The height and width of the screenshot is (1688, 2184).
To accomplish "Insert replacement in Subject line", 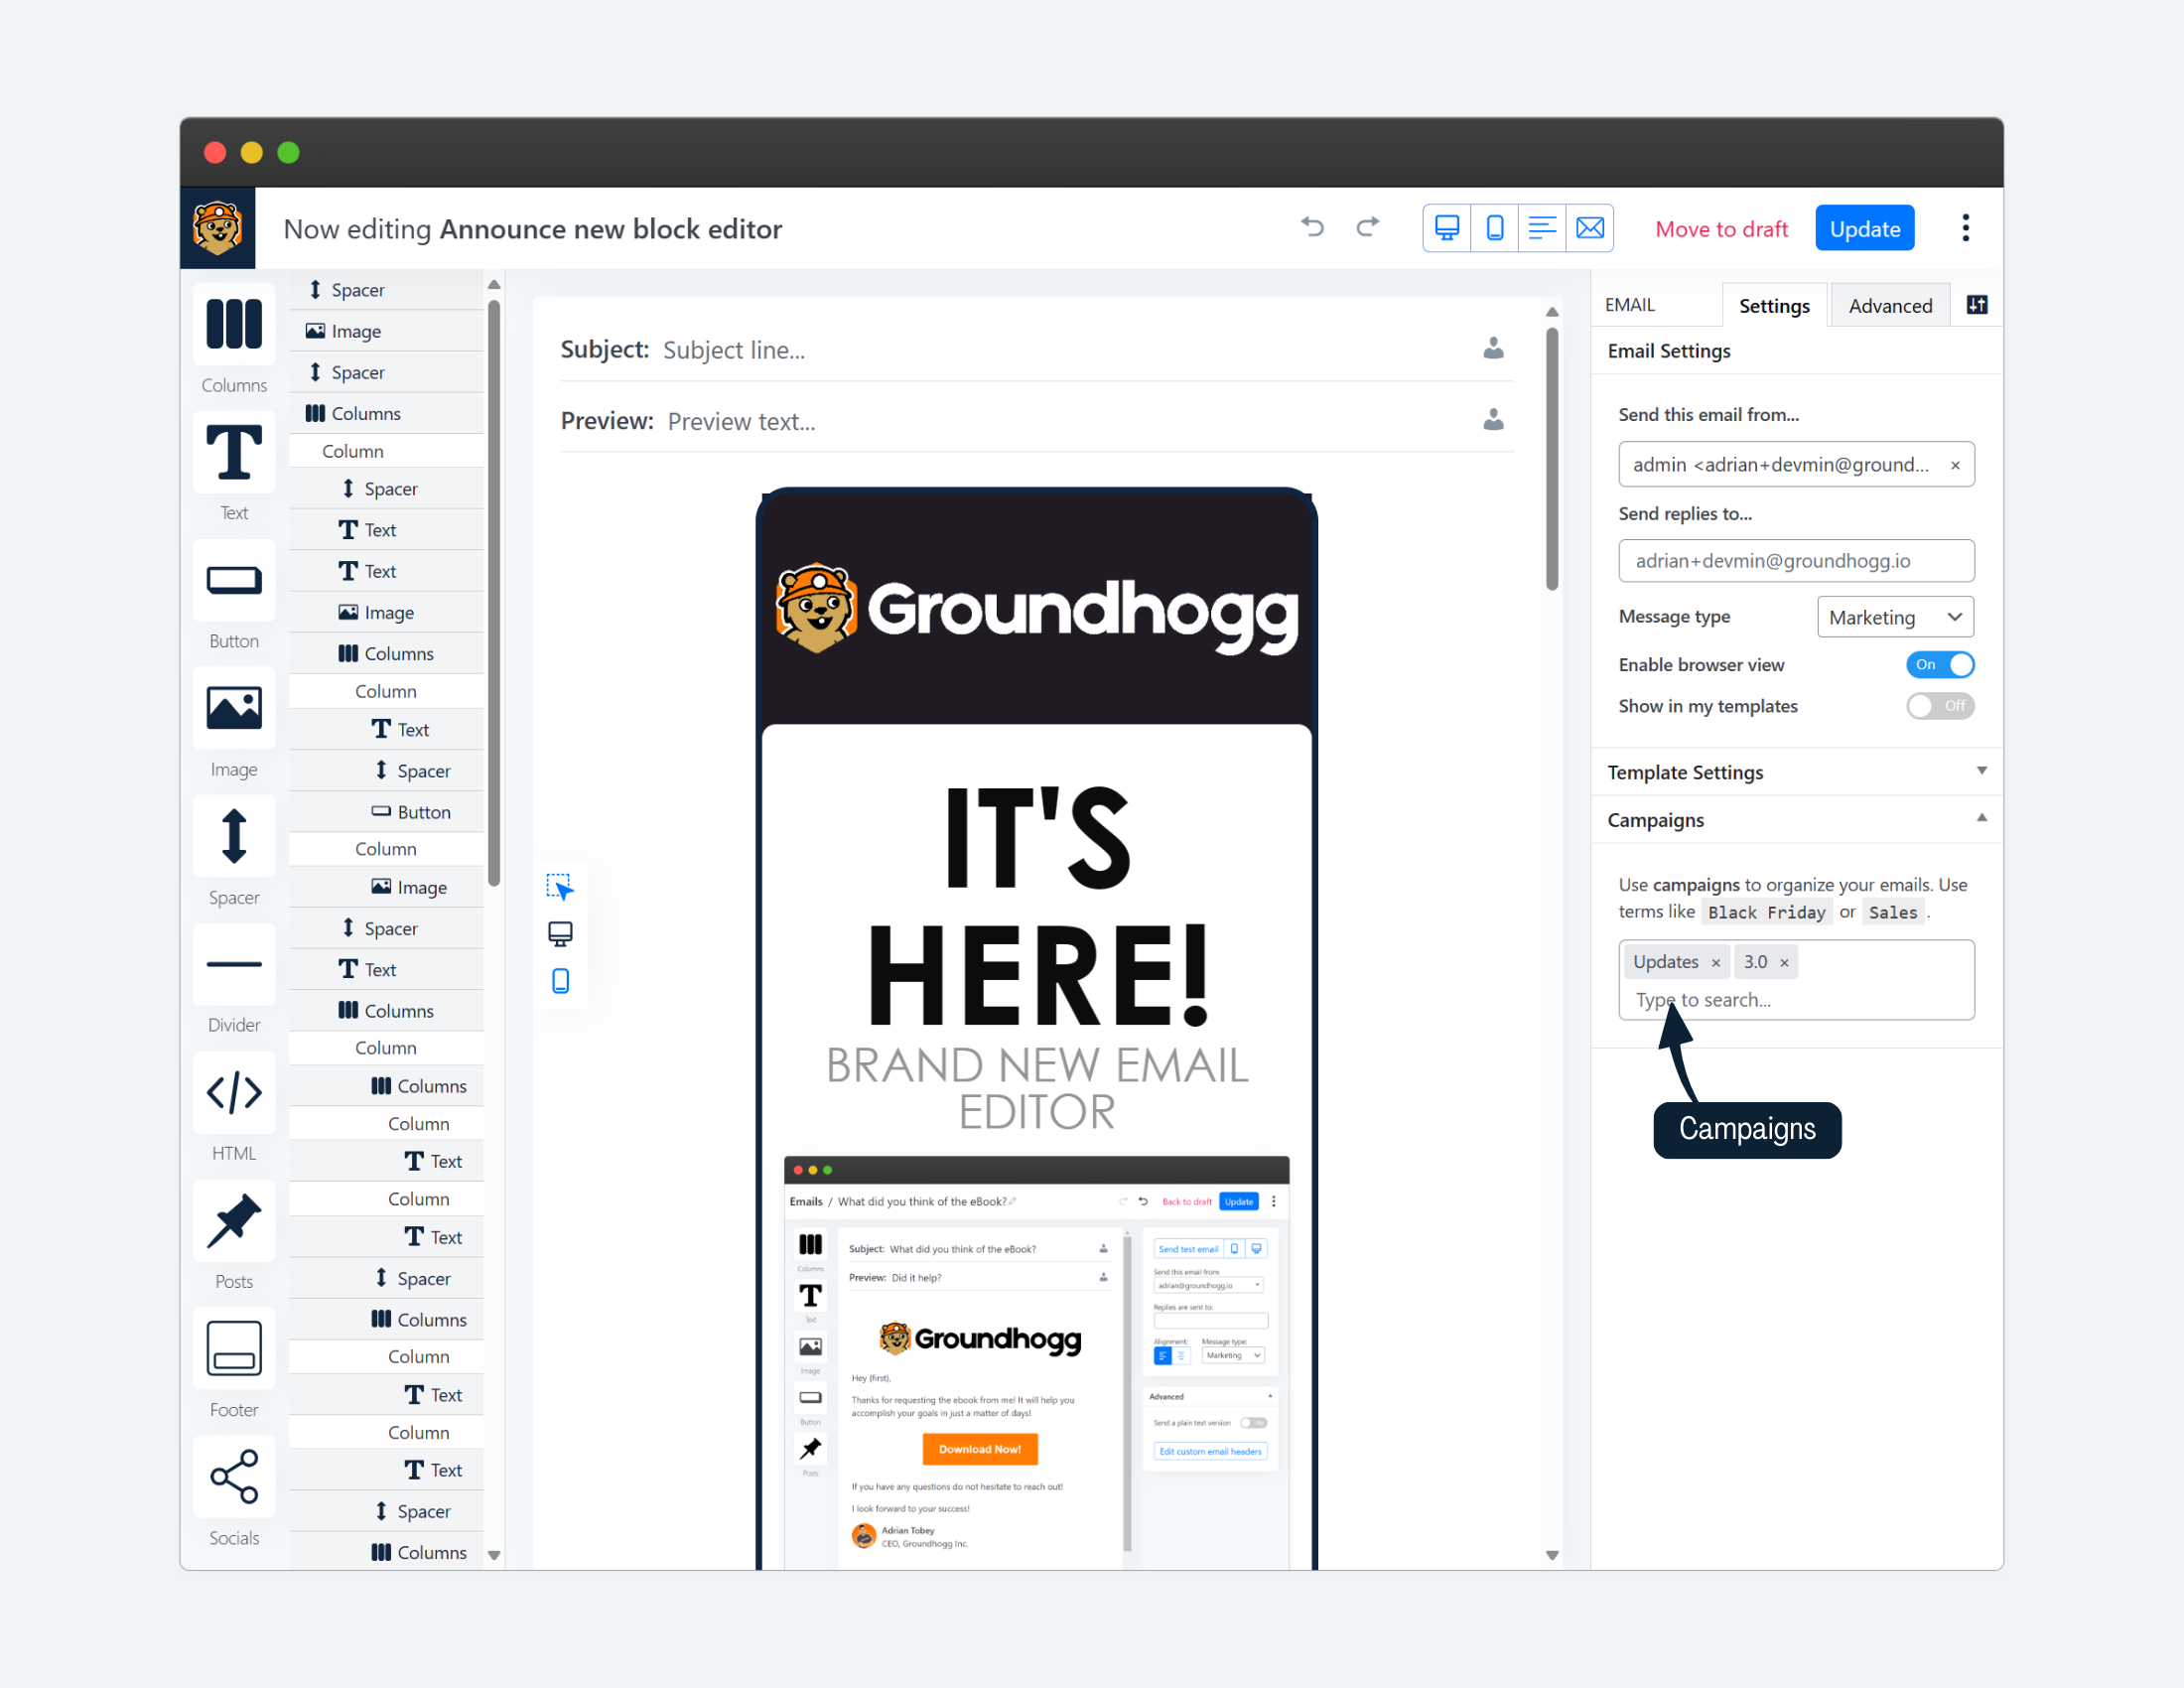I will (x=1493, y=349).
